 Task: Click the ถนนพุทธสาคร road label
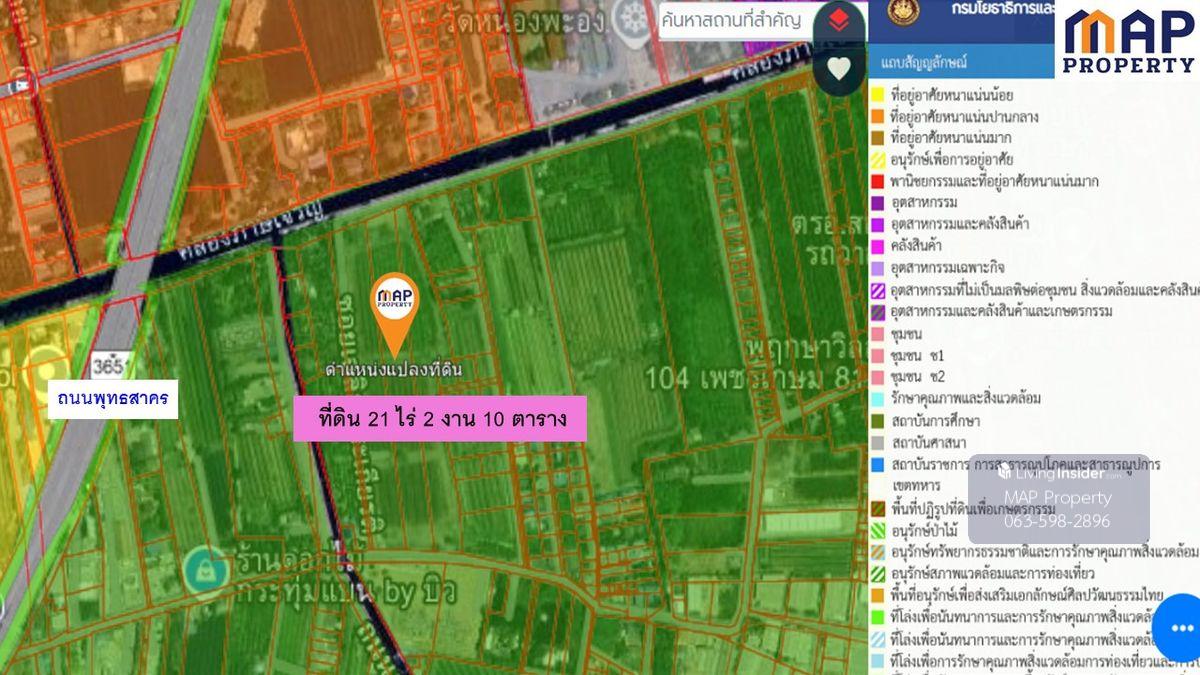pos(112,399)
